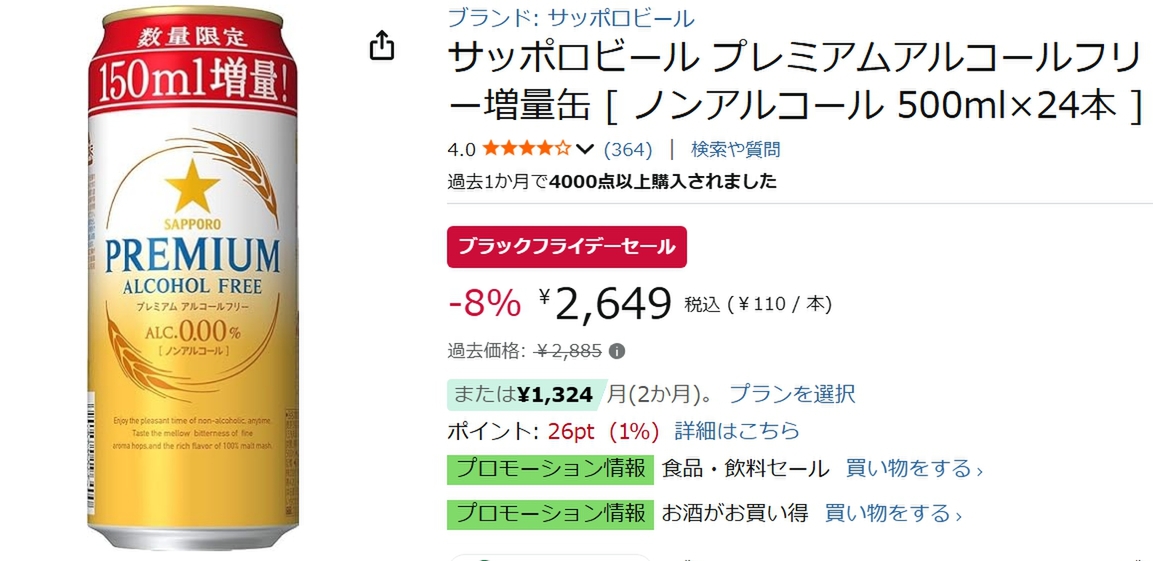Image resolution: width=1153 pixels, height=561 pixels.
Task: Expand the rating breakdown chevron after stars
Action: (586, 150)
